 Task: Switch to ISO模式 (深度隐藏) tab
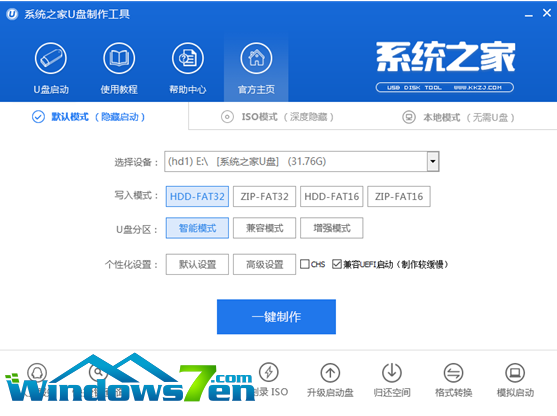click(277, 117)
